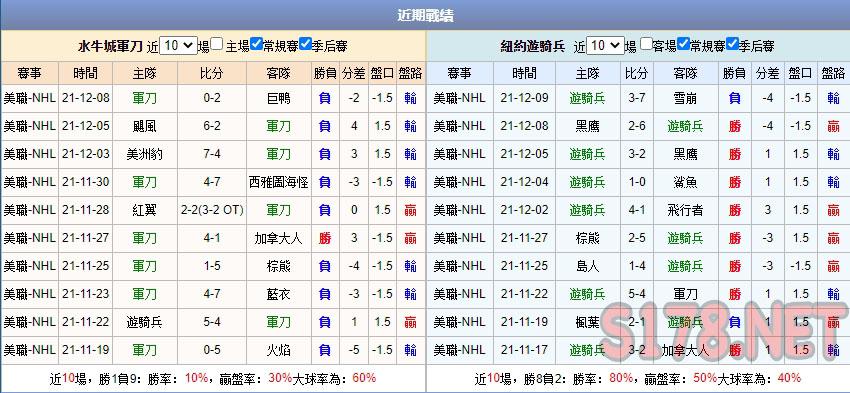Uncheck 季后賽 for 紐約遊騎兵
Image resolution: width=850 pixels, height=393 pixels.
[x=732, y=44]
